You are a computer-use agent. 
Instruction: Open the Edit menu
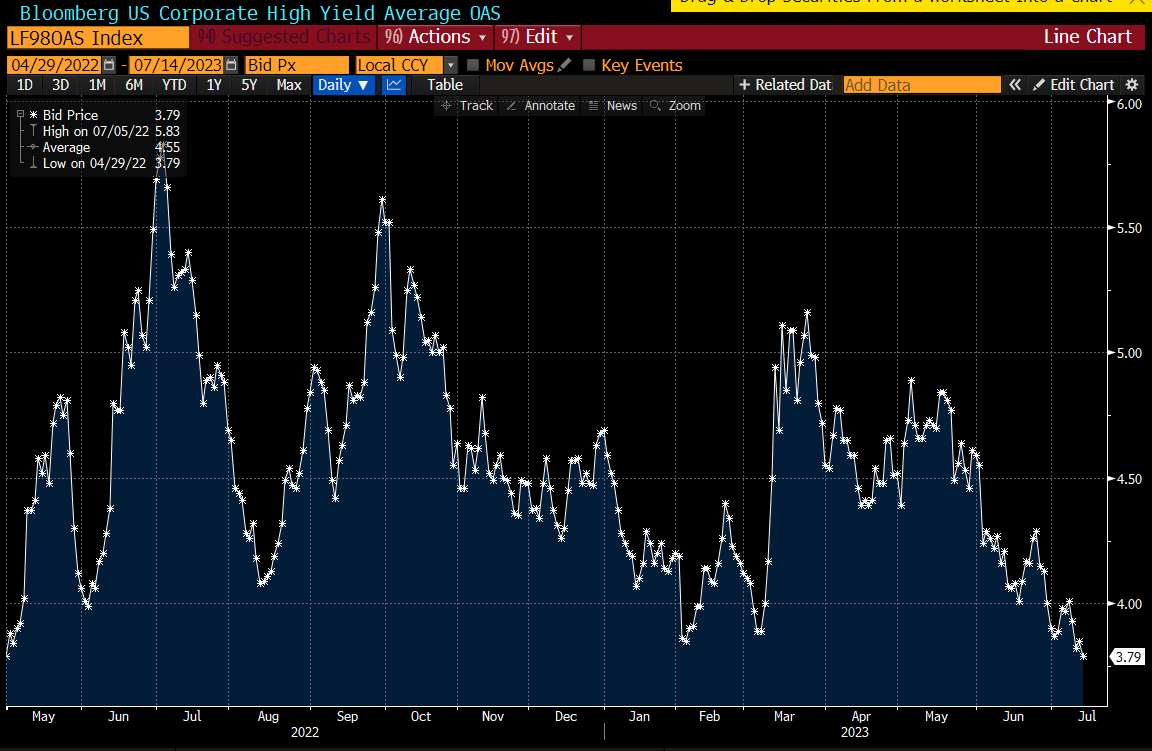[x=537, y=37]
